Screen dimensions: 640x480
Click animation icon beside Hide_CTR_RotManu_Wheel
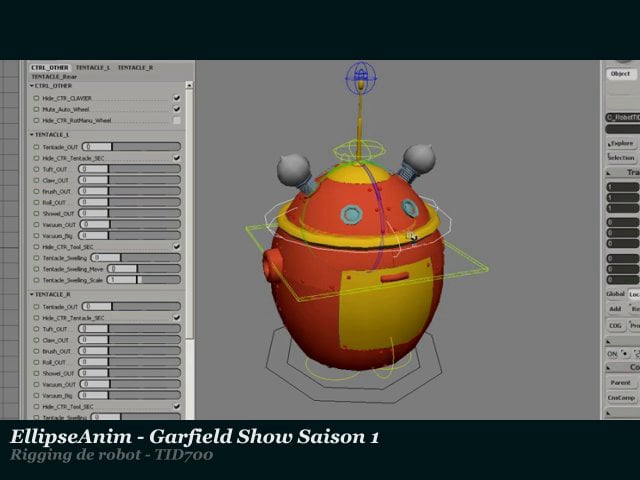[x=36, y=120]
